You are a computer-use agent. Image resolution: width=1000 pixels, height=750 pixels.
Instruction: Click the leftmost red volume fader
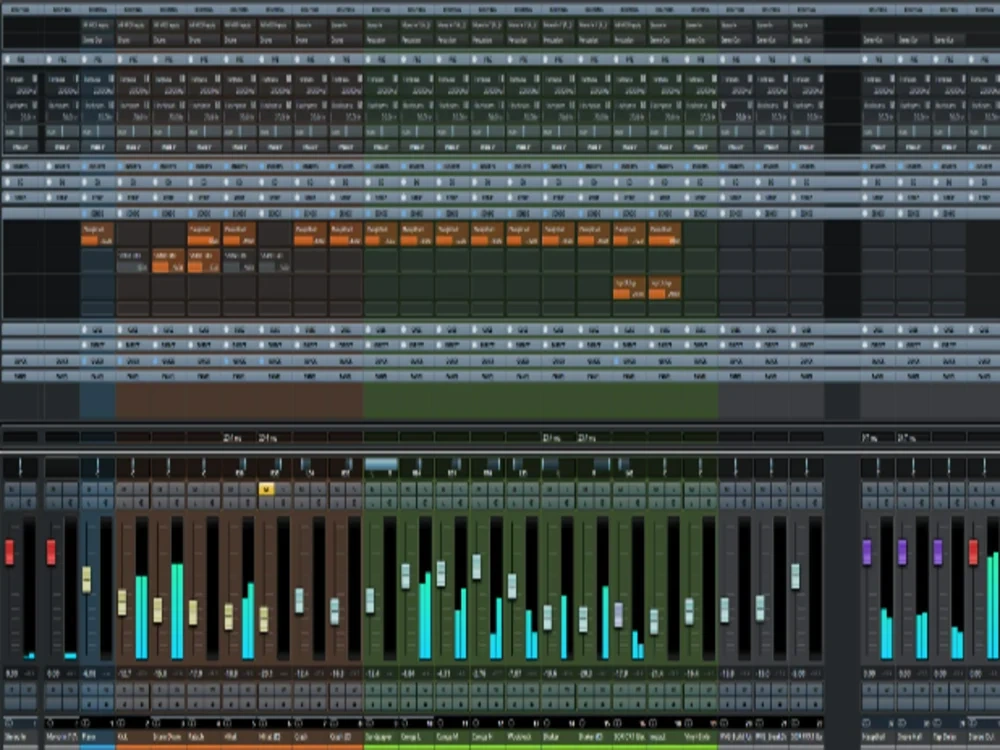pyautogui.click(x=9, y=552)
